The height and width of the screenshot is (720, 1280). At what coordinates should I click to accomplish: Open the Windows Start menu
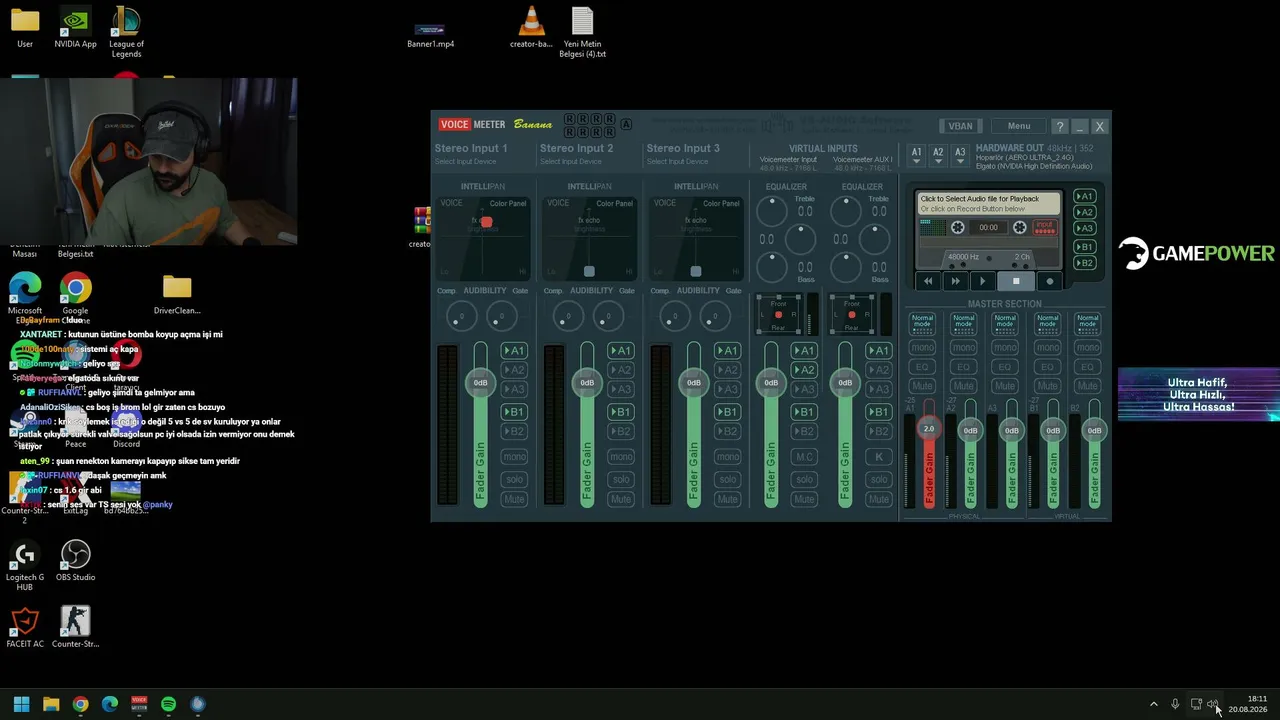21,704
